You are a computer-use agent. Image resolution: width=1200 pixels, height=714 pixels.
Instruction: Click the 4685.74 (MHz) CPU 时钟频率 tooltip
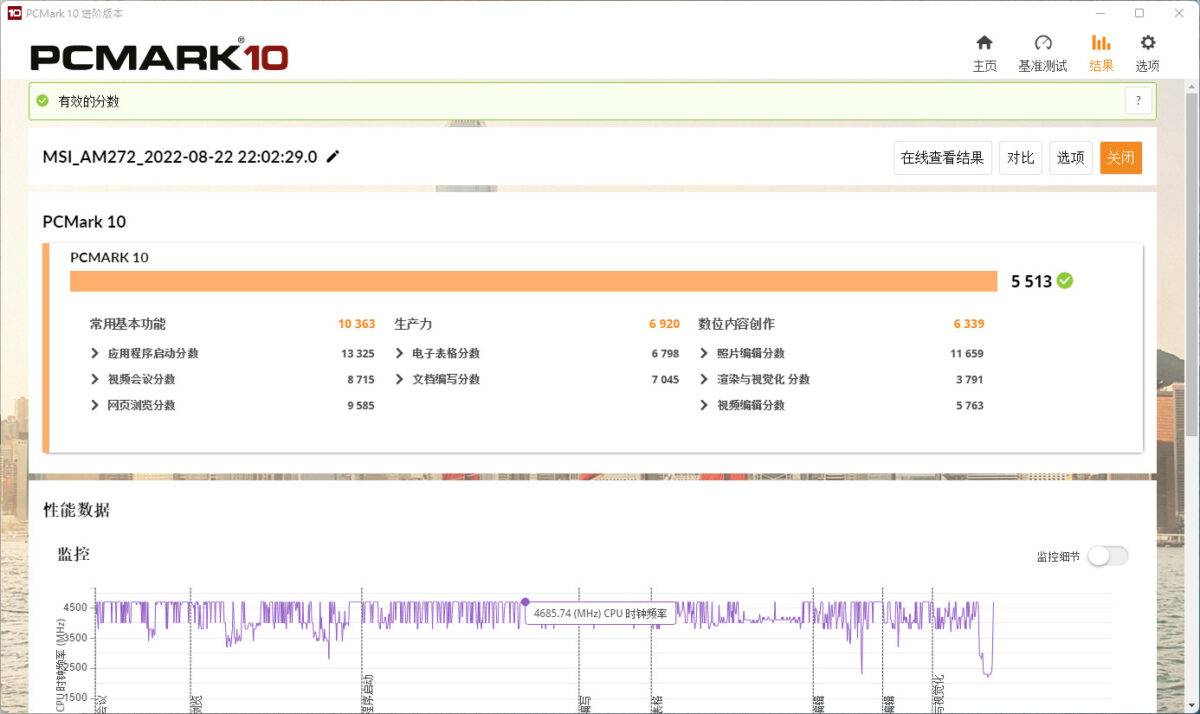pyautogui.click(x=600, y=613)
